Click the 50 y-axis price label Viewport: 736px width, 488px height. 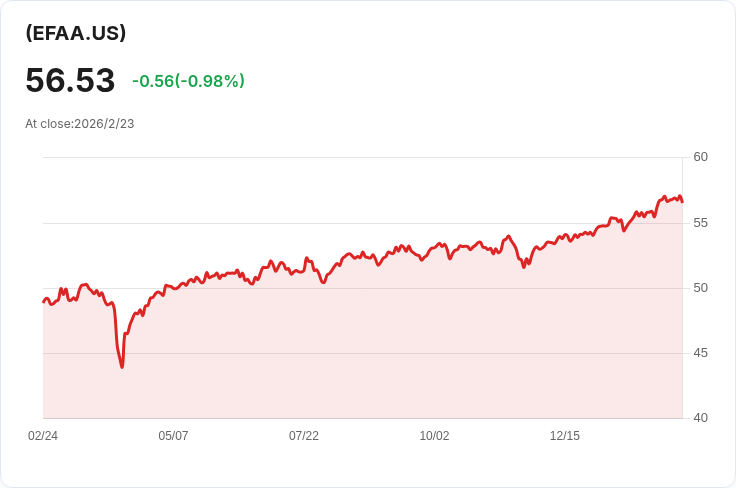pyautogui.click(x=700, y=288)
